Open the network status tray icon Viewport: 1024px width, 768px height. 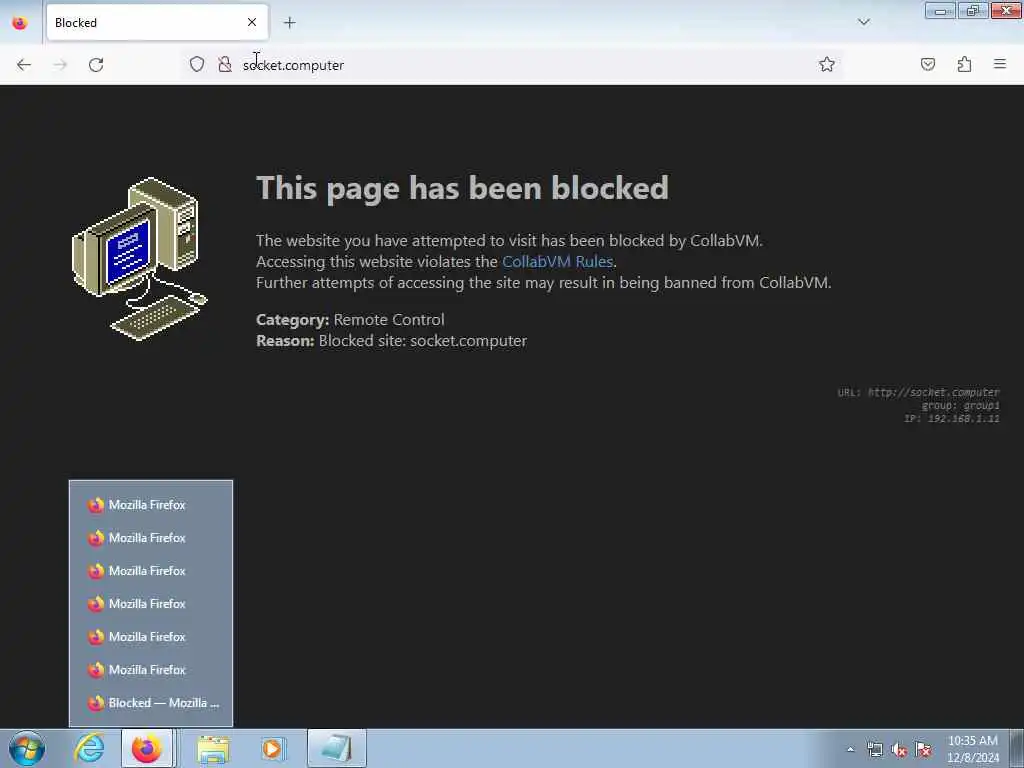pos(874,750)
